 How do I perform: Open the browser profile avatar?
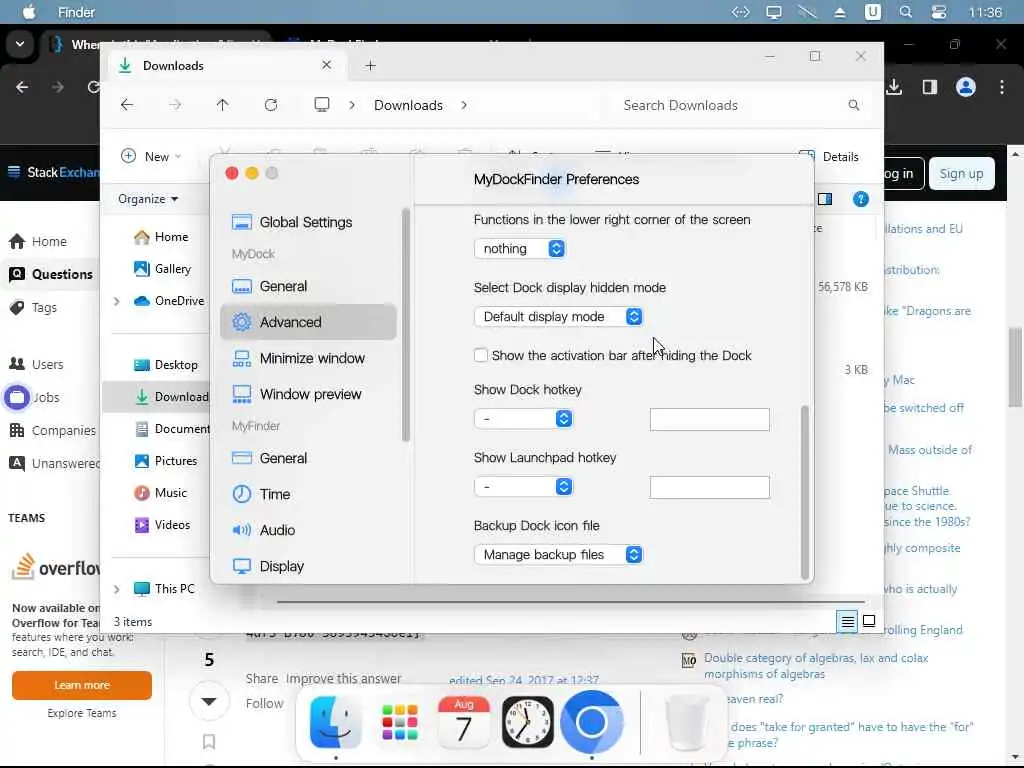coord(966,87)
